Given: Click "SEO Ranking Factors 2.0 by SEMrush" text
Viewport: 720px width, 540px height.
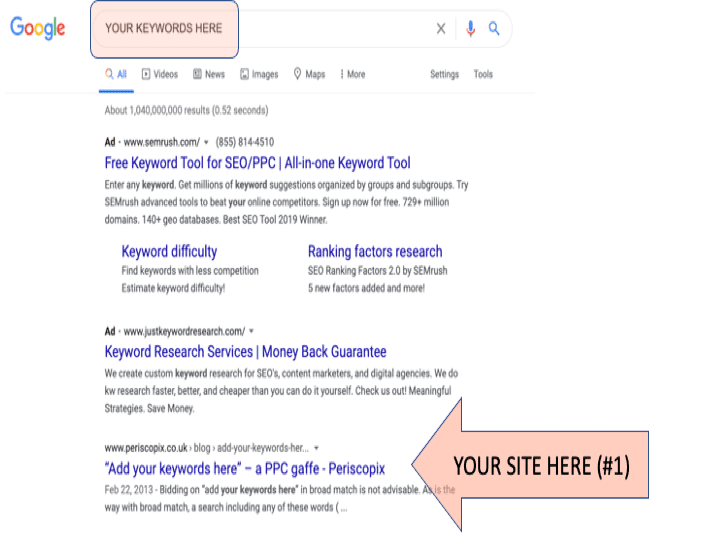Looking at the screenshot, I should coord(377,271).
